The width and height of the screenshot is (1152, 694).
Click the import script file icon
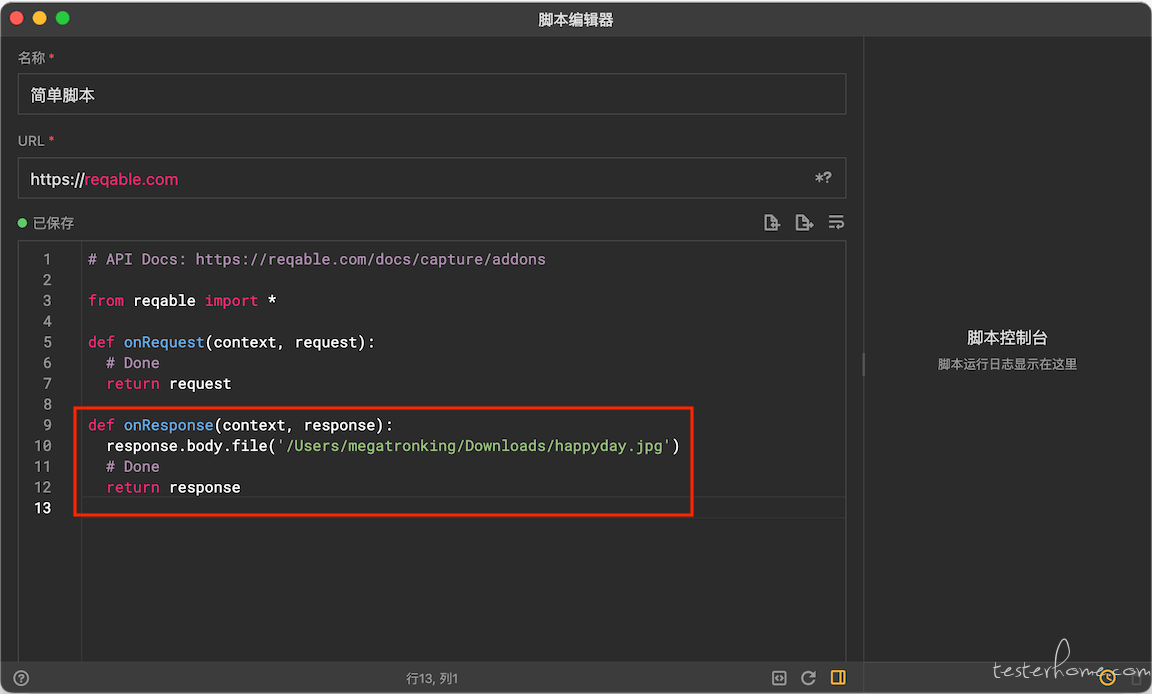click(x=771, y=223)
